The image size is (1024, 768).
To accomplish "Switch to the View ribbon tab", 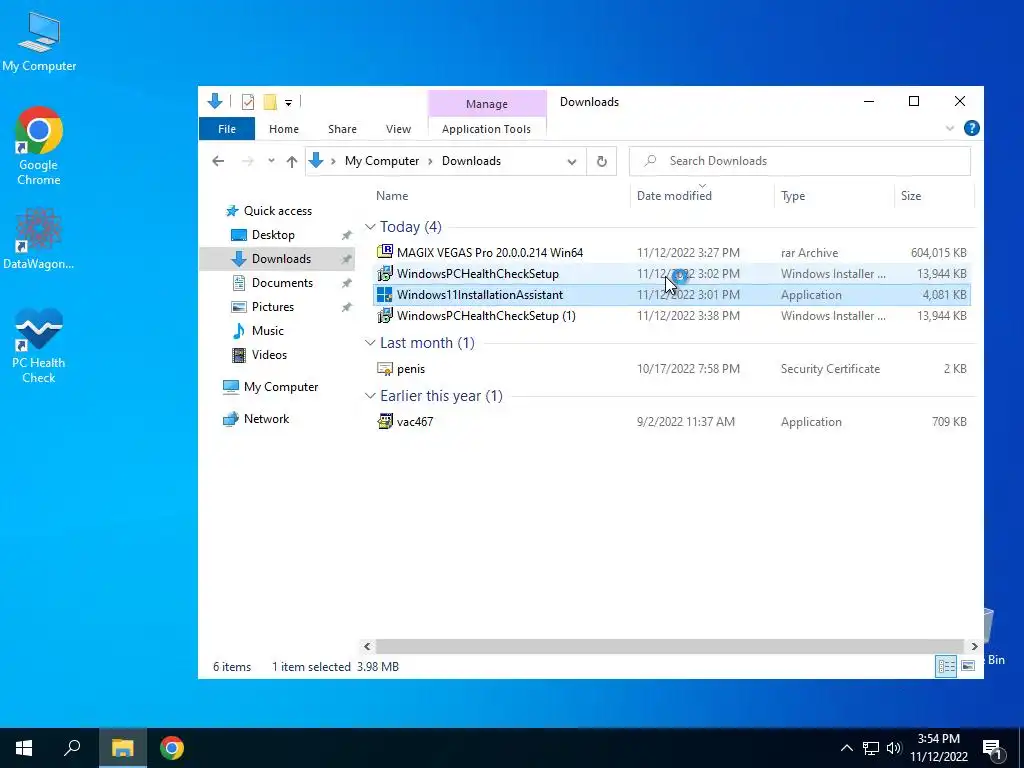I will coord(398,129).
